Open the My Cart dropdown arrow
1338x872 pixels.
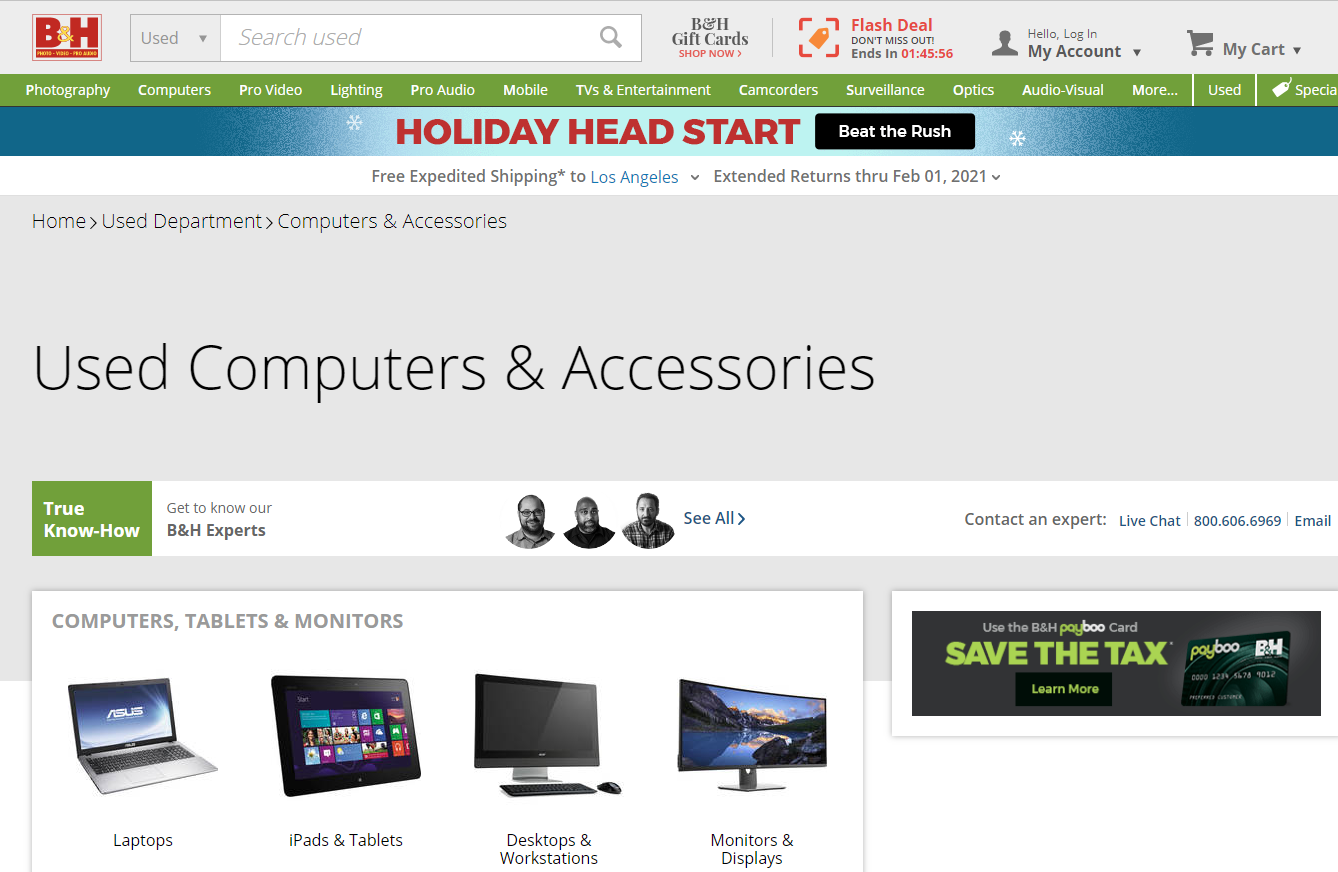click(x=1297, y=50)
